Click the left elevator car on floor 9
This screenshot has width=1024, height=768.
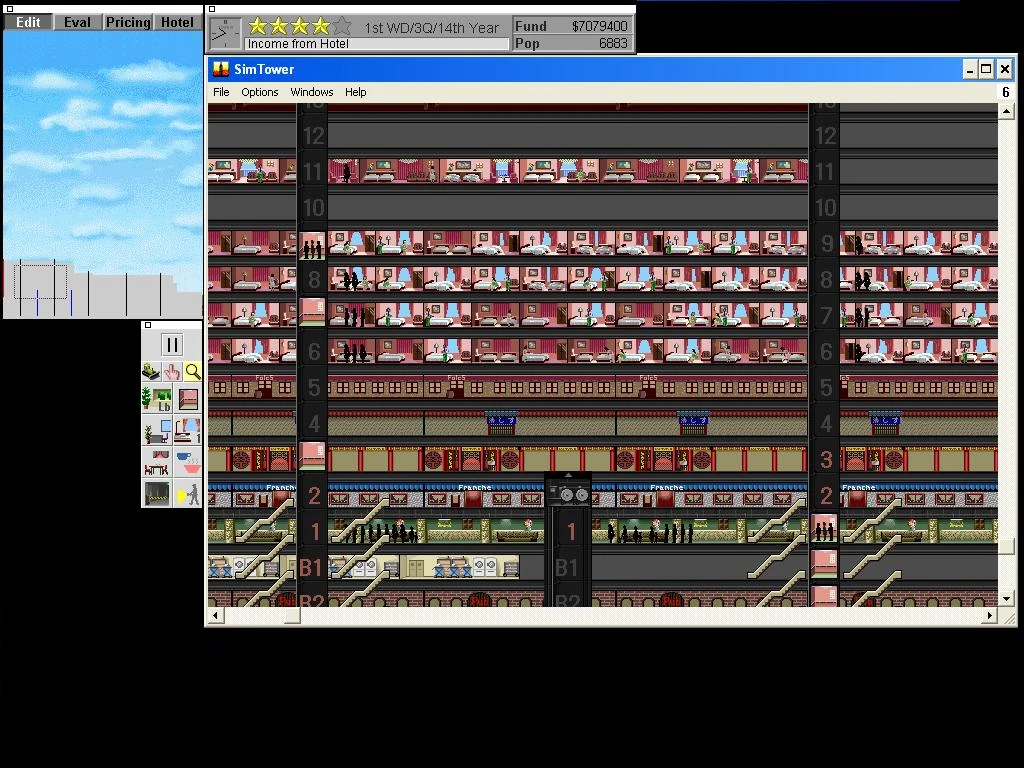(x=312, y=246)
